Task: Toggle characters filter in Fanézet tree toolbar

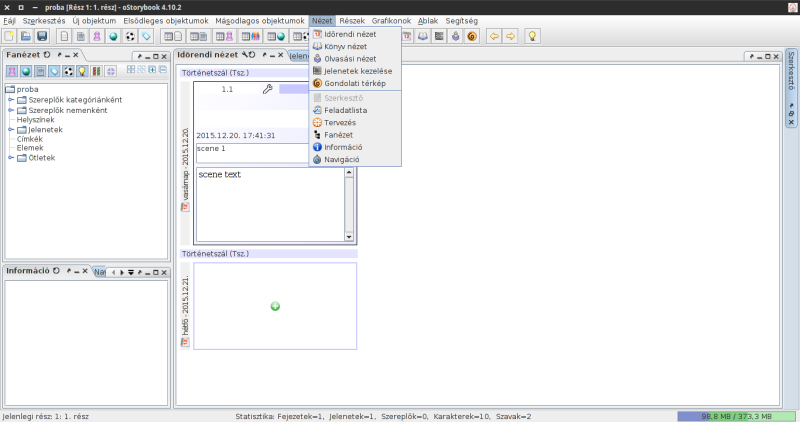Action: point(12,71)
